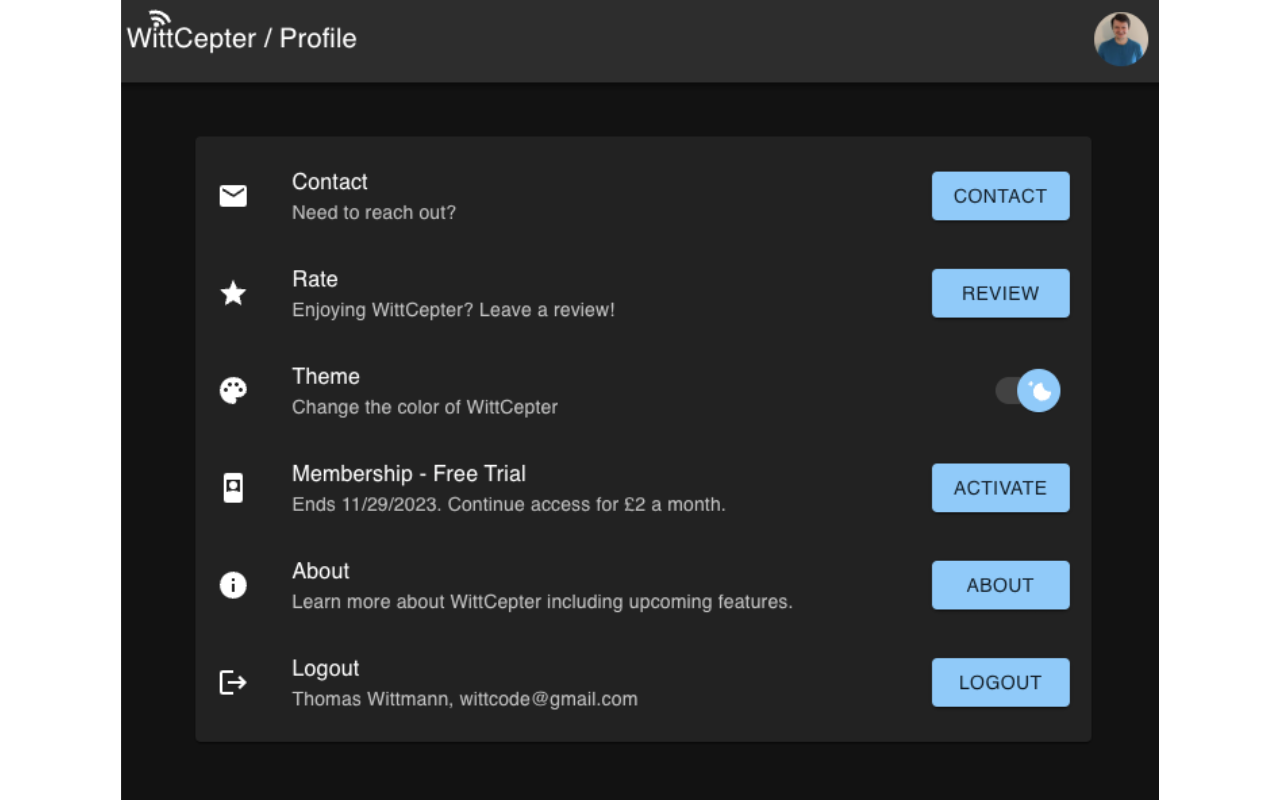Screen dimensions: 1280x800
Task: Sign out using the LOGOUT button
Action: coord(1001,682)
